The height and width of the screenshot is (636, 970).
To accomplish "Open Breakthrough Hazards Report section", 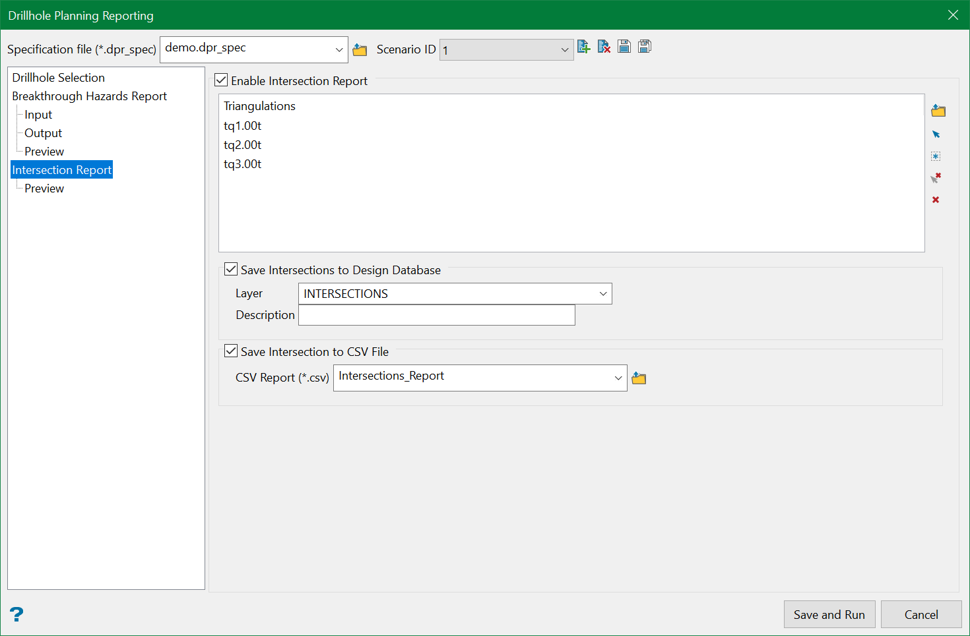I will [x=89, y=96].
